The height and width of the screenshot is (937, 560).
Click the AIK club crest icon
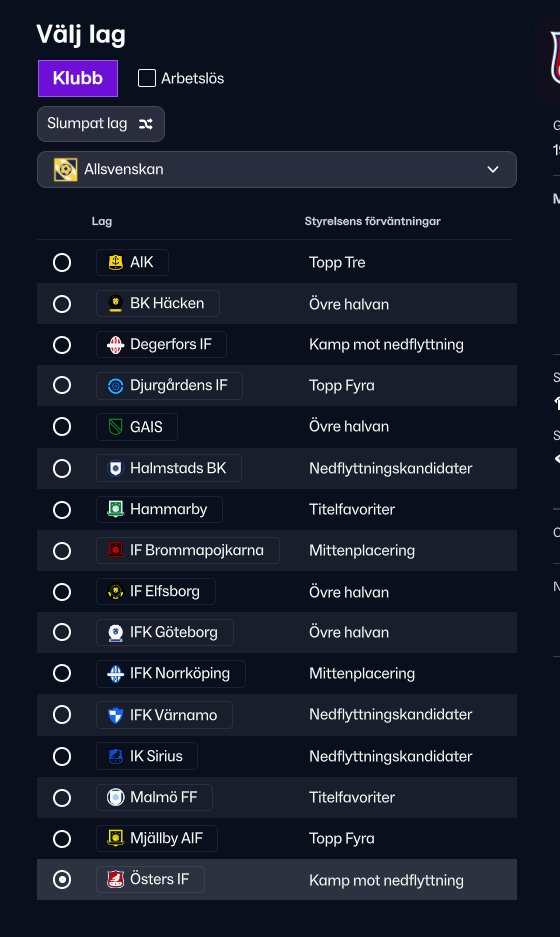115,262
